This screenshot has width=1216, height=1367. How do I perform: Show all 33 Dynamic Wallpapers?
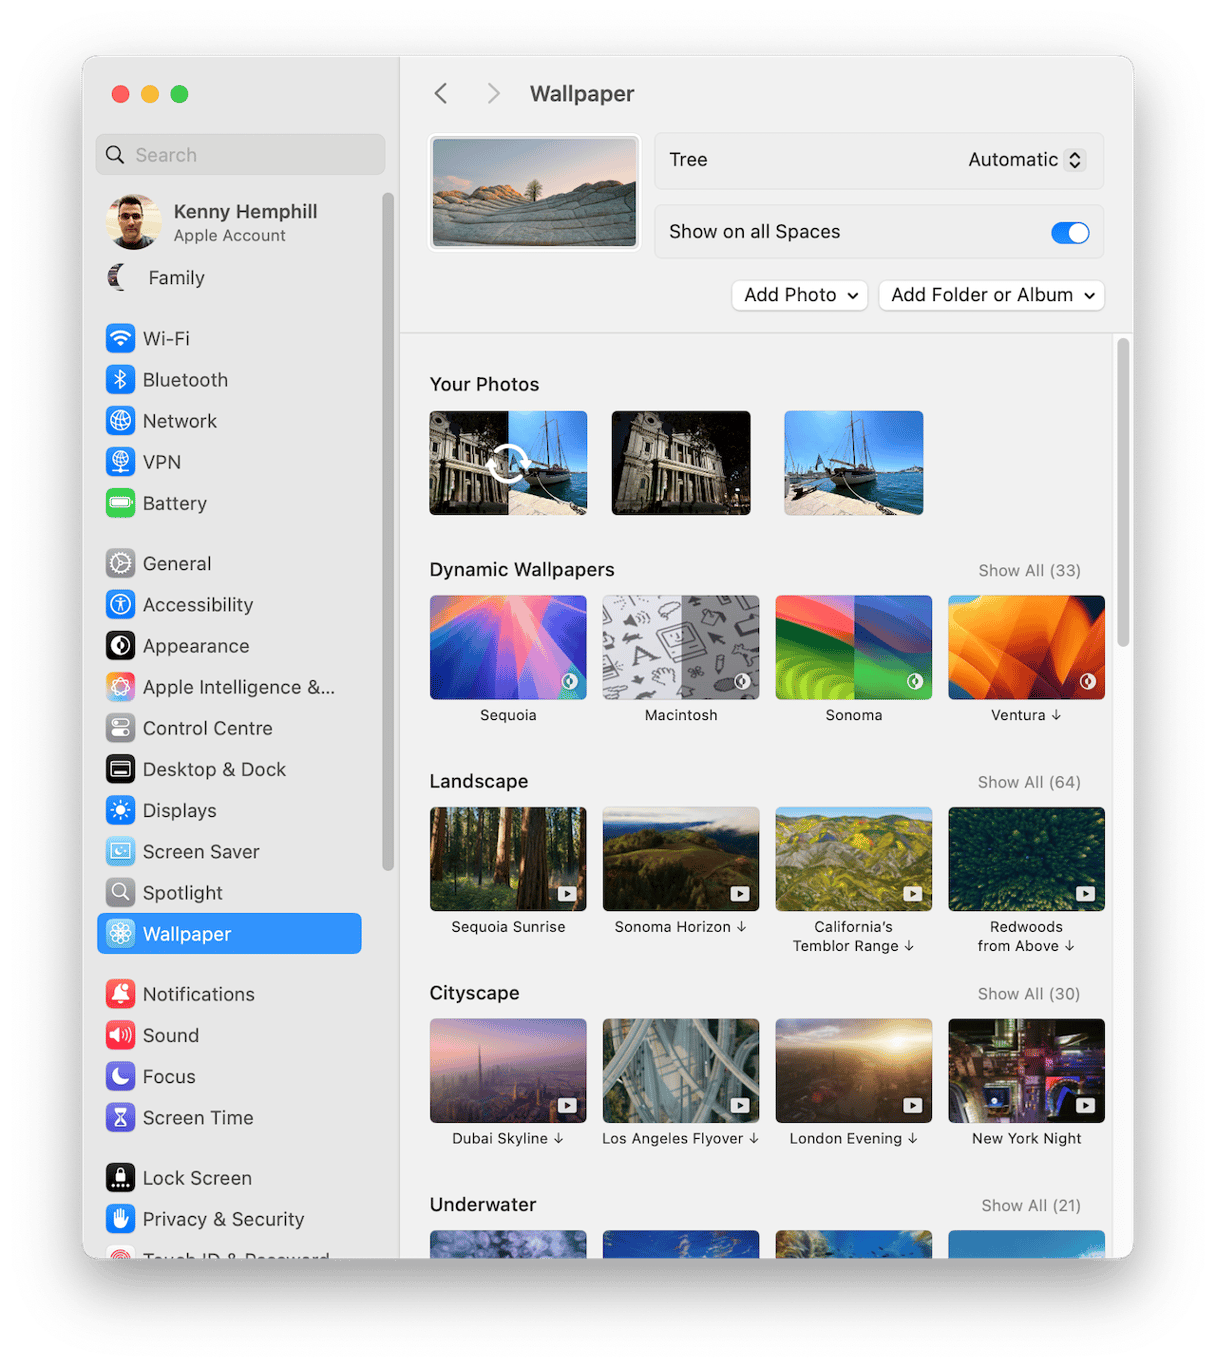click(x=1029, y=571)
